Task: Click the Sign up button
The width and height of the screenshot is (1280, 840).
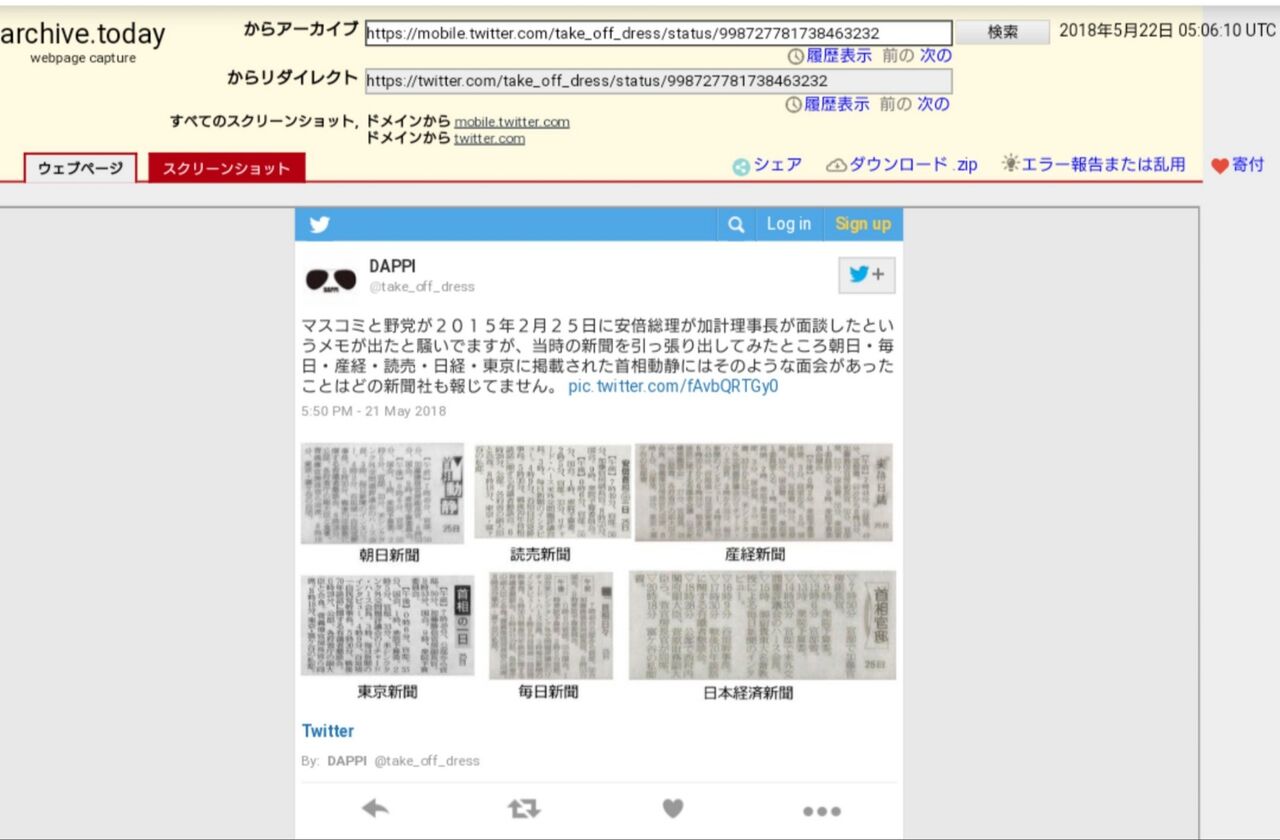Action: (863, 224)
